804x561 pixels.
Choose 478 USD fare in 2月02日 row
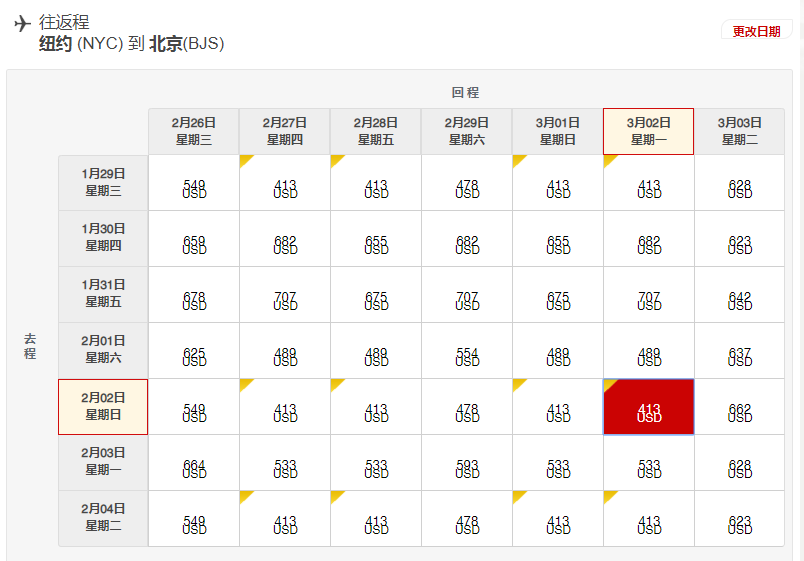467,407
